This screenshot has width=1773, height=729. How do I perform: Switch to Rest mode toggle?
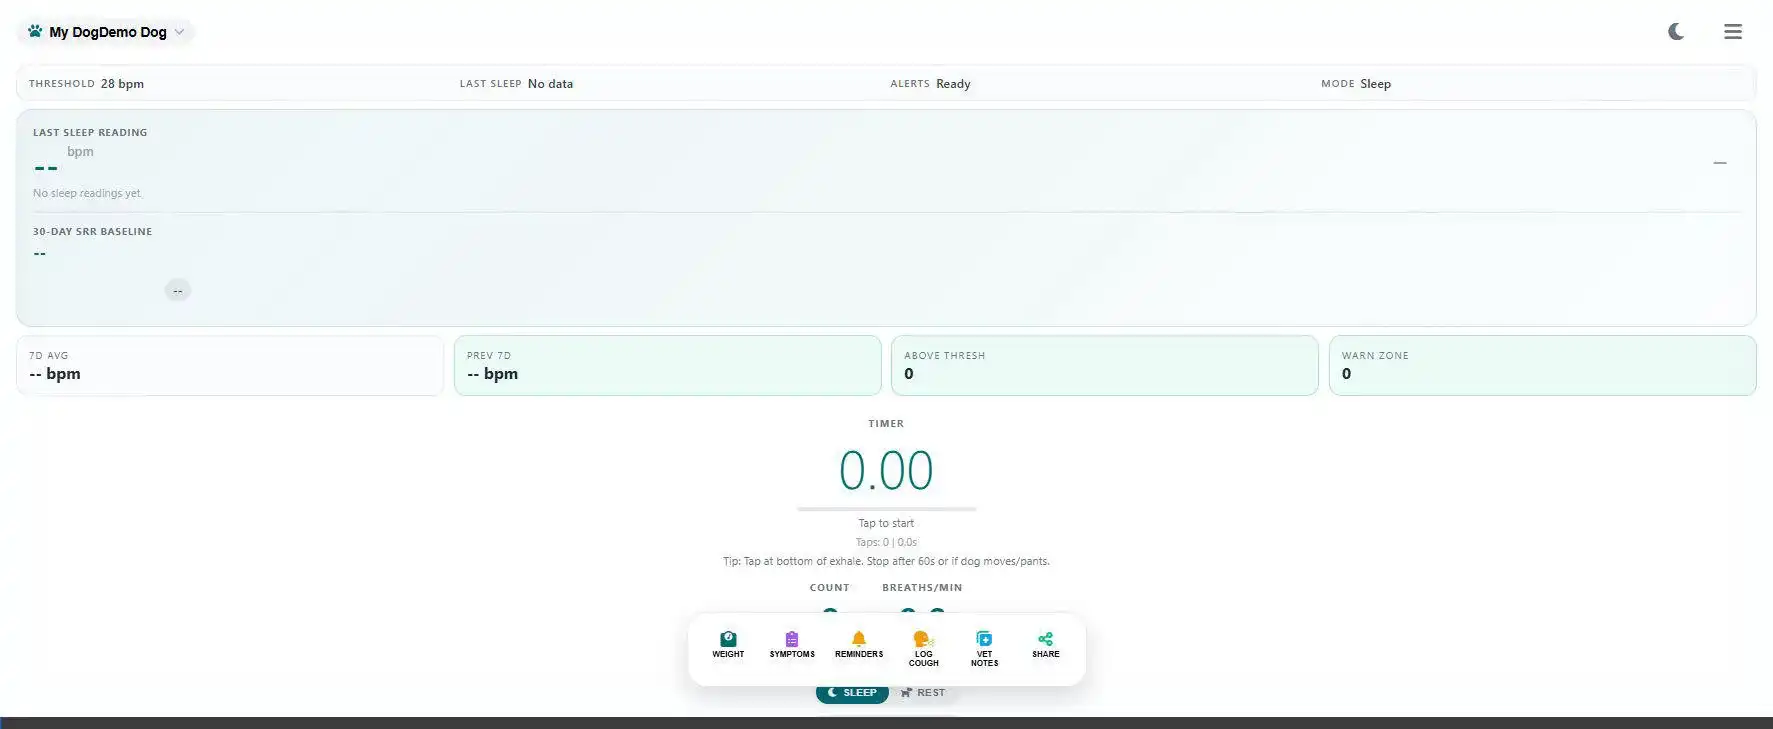pos(922,693)
